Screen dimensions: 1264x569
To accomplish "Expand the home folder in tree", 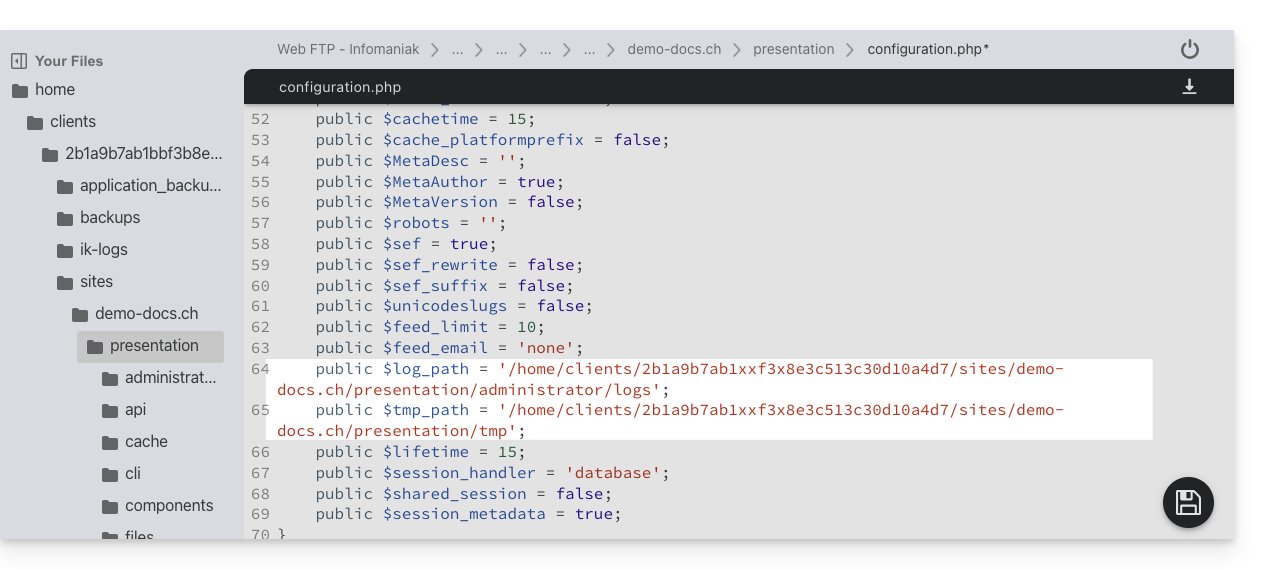I will [x=54, y=90].
